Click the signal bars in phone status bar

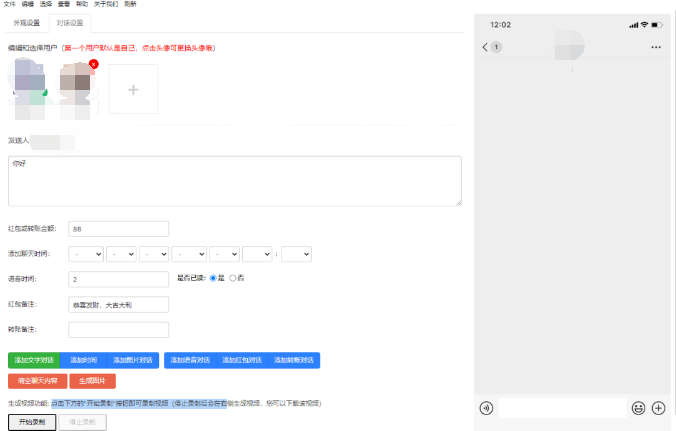click(x=633, y=25)
